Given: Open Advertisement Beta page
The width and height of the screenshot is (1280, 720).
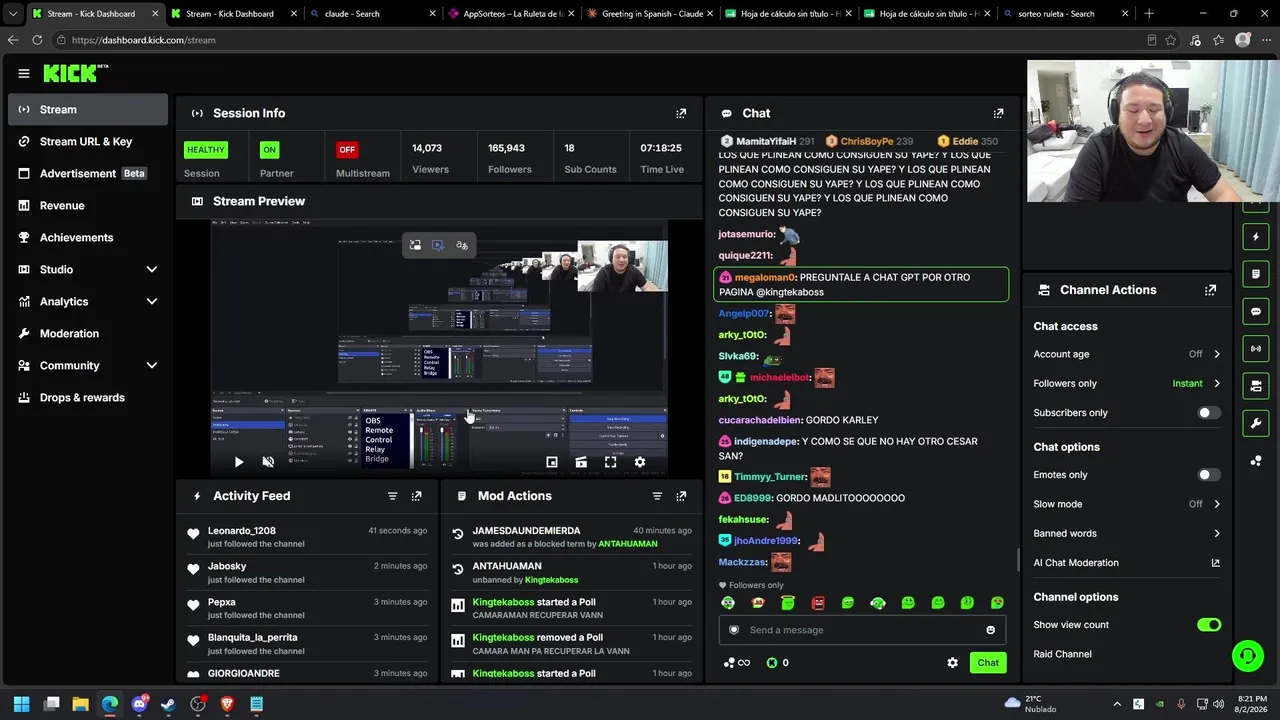Looking at the screenshot, I should point(88,173).
